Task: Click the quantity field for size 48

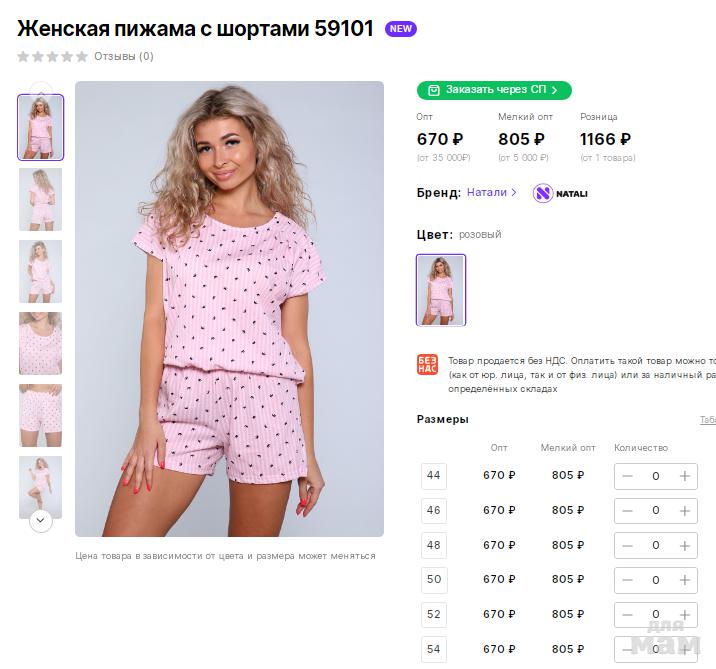Action: pyautogui.click(x=656, y=546)
